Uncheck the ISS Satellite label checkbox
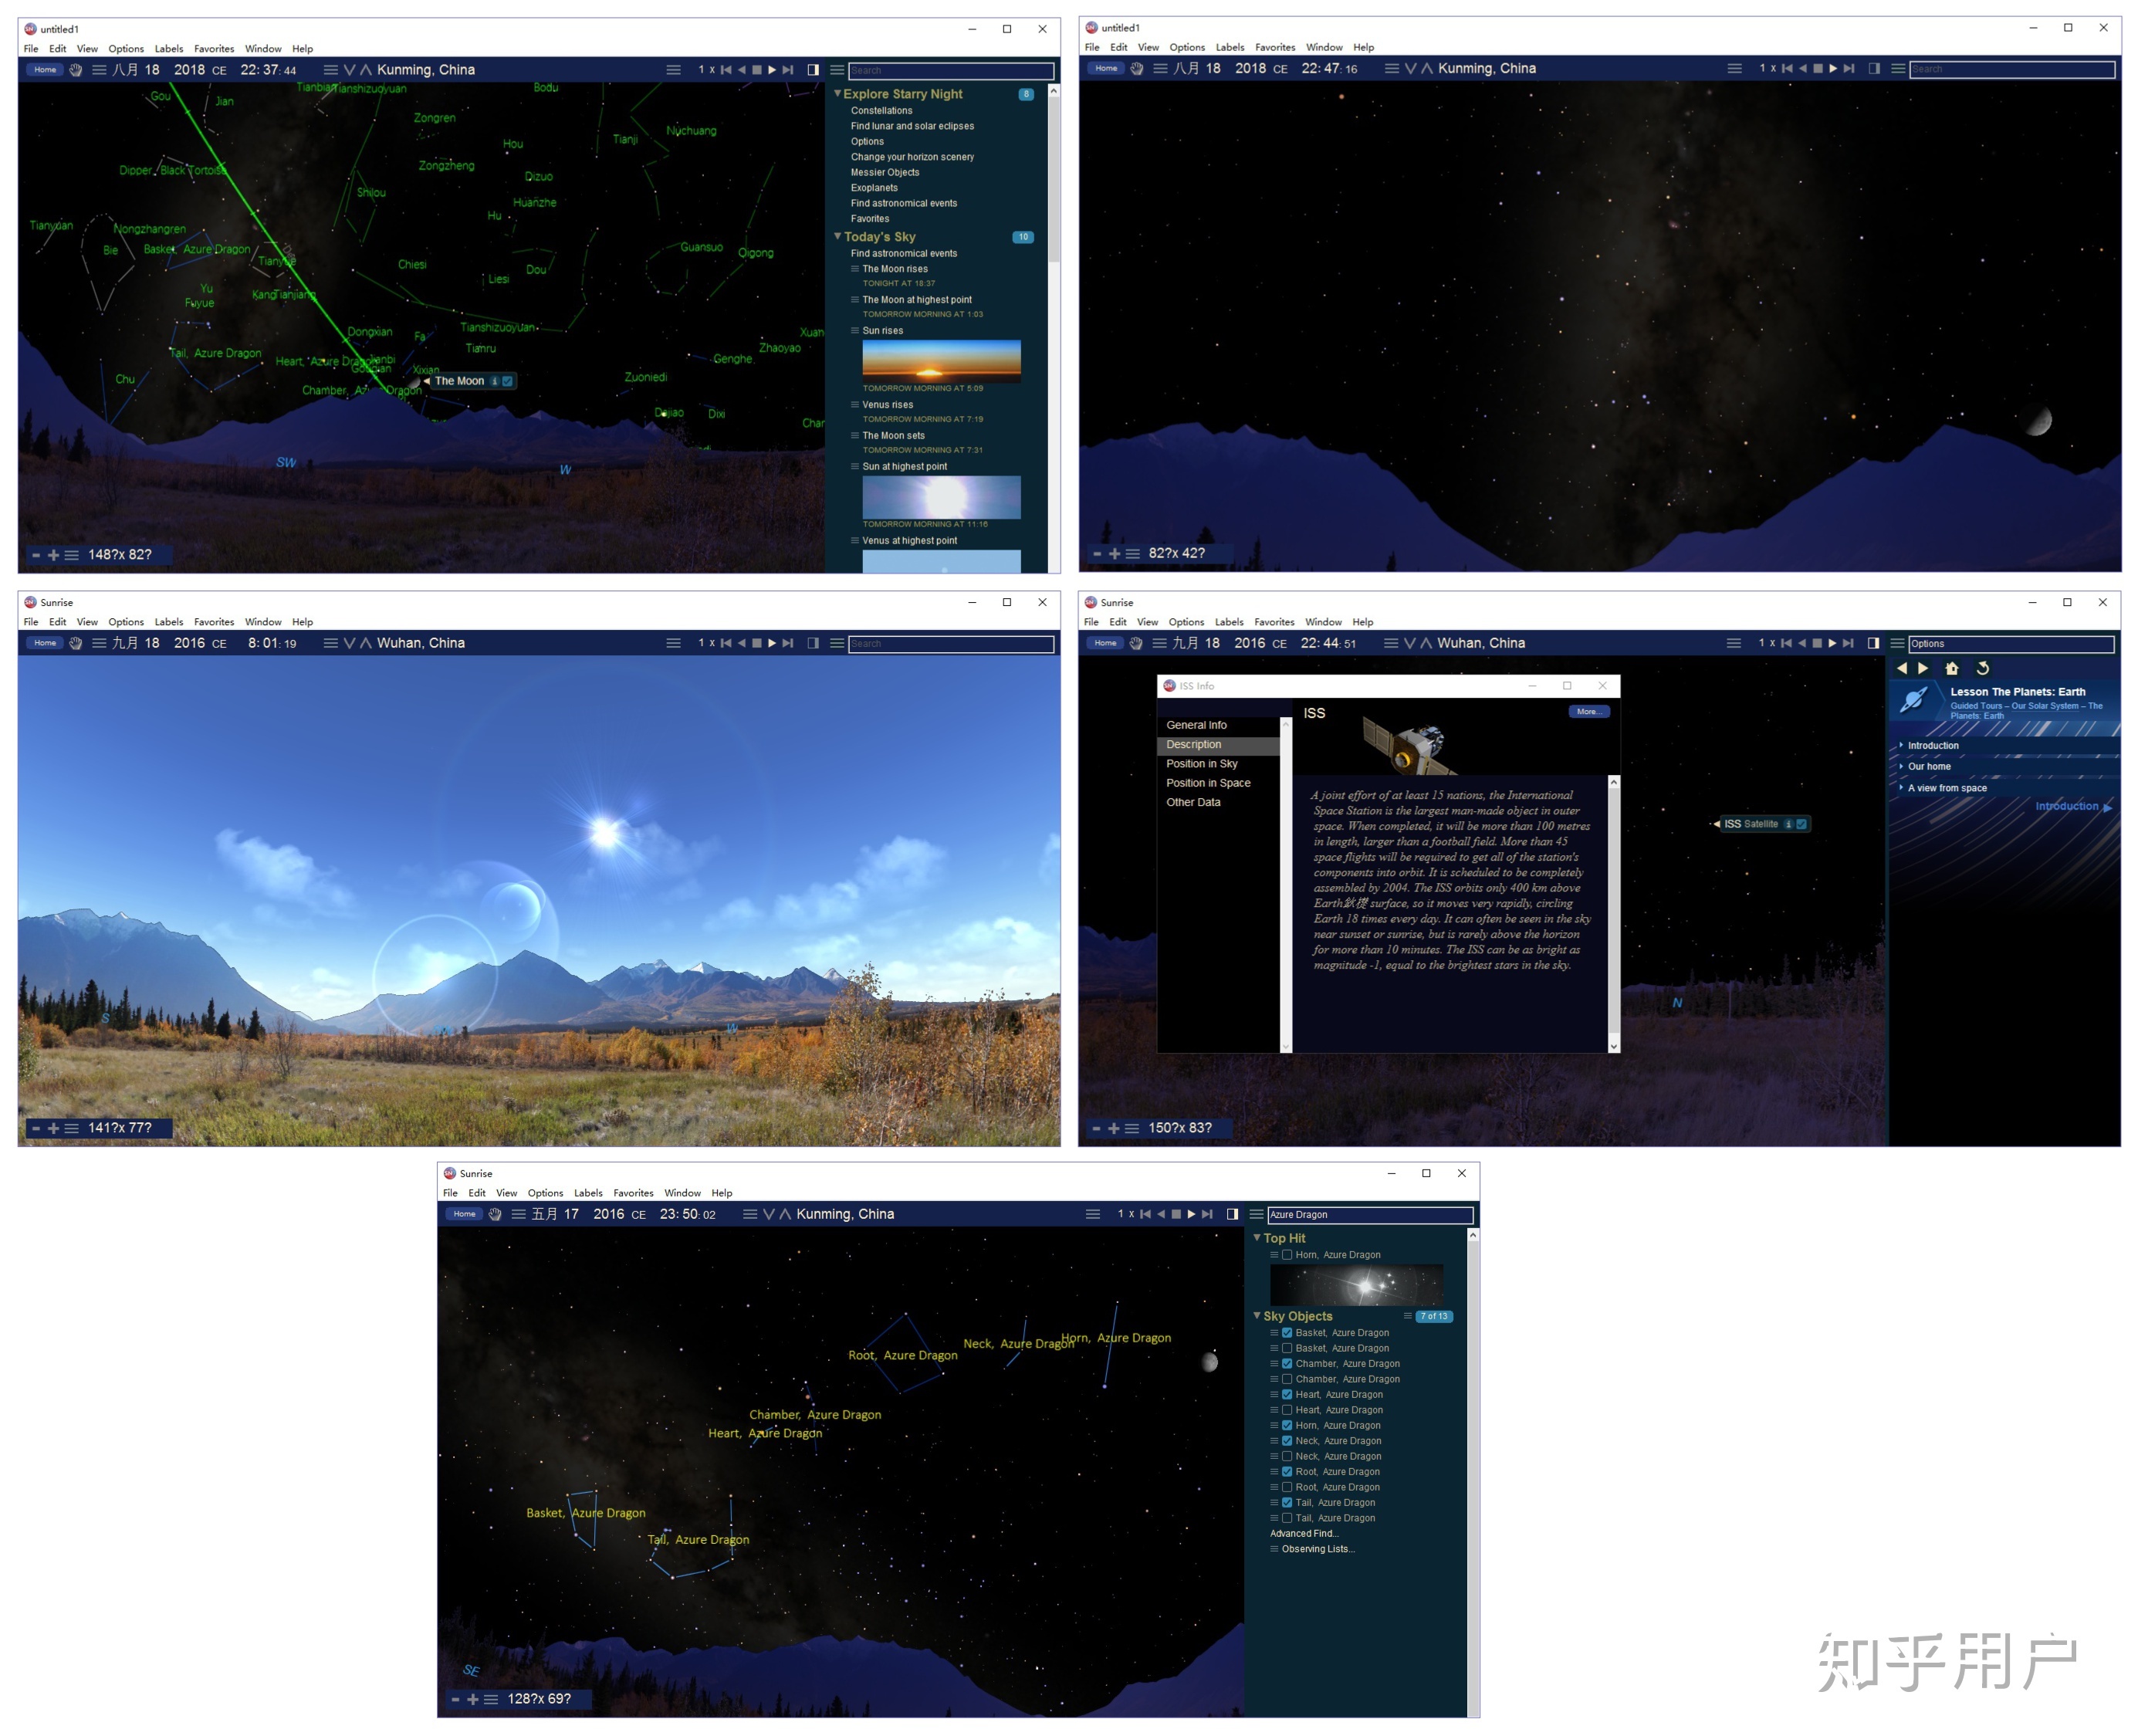The image size is (2138, 1736). (1801, 824)
